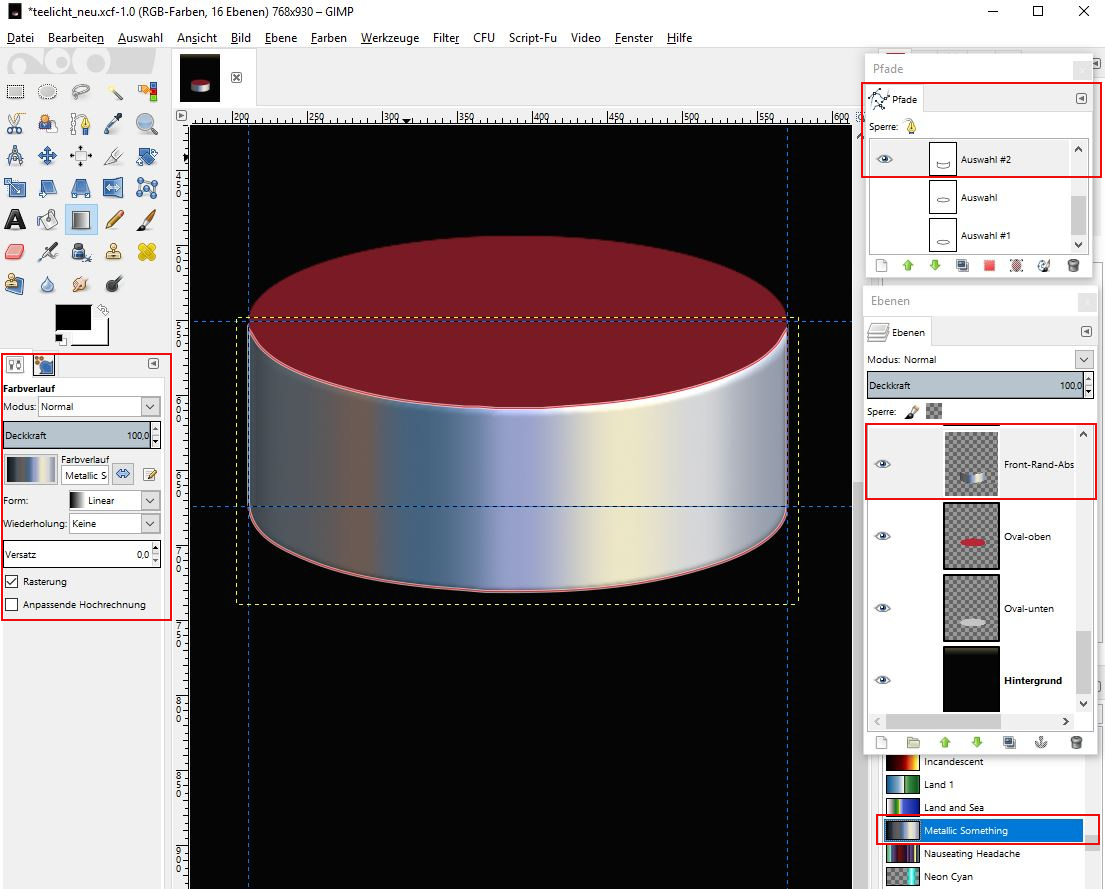Screen dimensions: 1105x889
Task: Select the Text tool
Action: (x=15, y=219)
